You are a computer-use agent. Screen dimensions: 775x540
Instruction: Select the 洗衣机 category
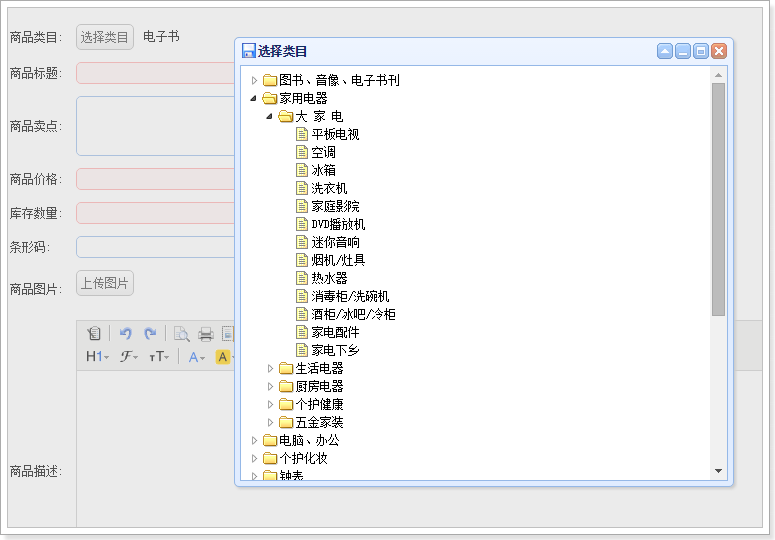pos(329,188)
